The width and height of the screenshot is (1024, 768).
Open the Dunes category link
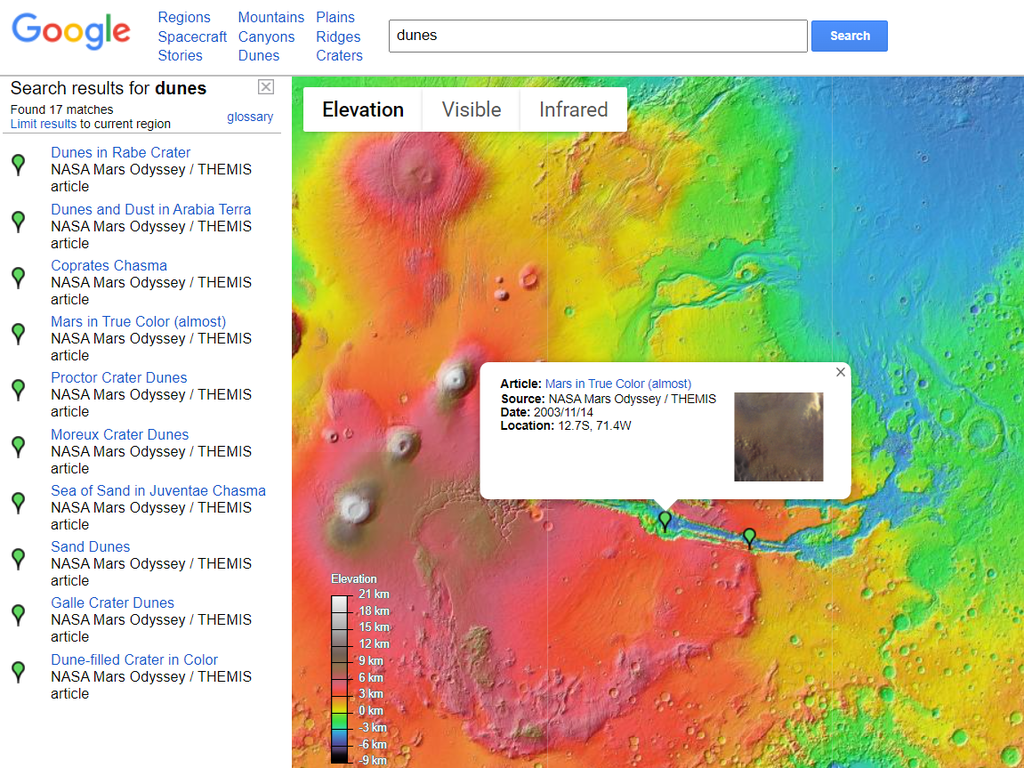coord(259,56)
